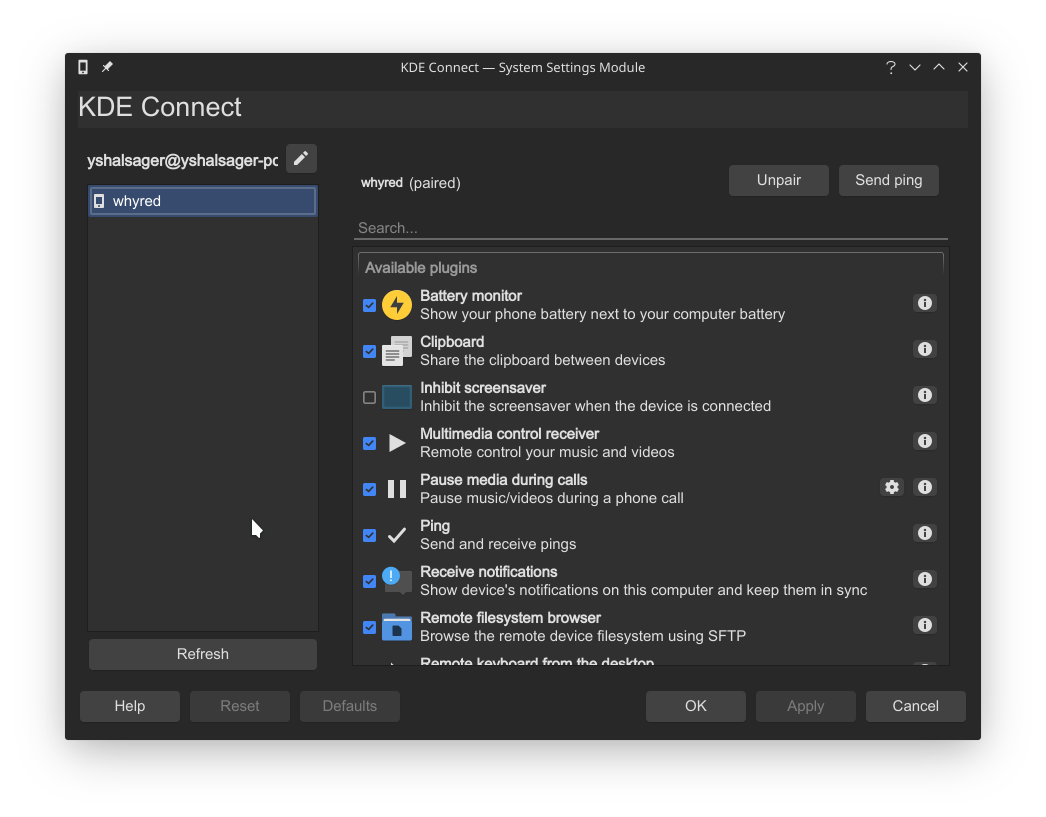Click the title bar question mark help icon

coord(891,67)
